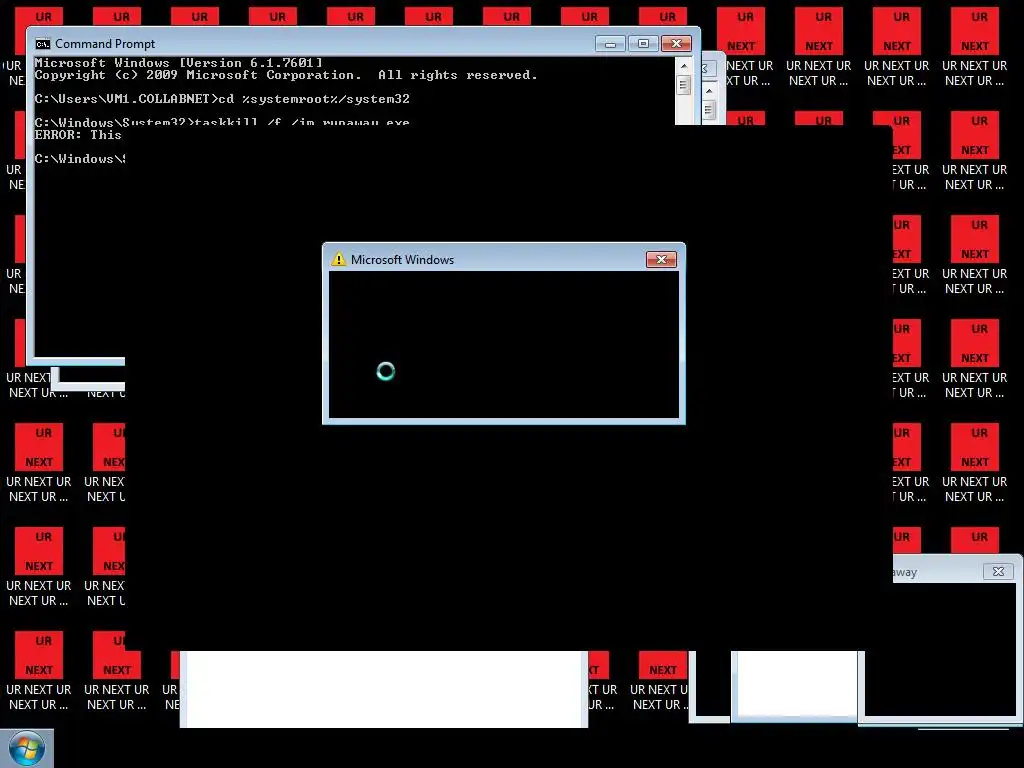The width and height of the screenshot is (1024, 768).
Task: Click the 'cd %systemroot%/system32' command line
Action: coord(222,99)
